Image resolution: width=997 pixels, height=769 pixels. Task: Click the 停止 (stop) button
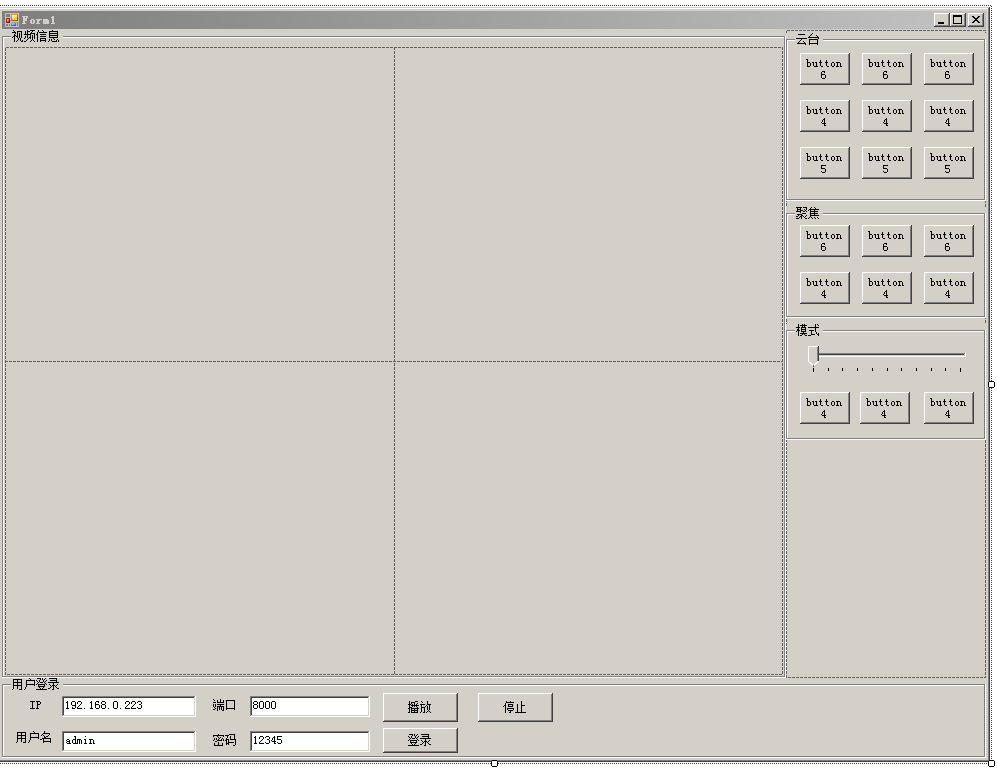pyautogui.click(x=515, y=707)
